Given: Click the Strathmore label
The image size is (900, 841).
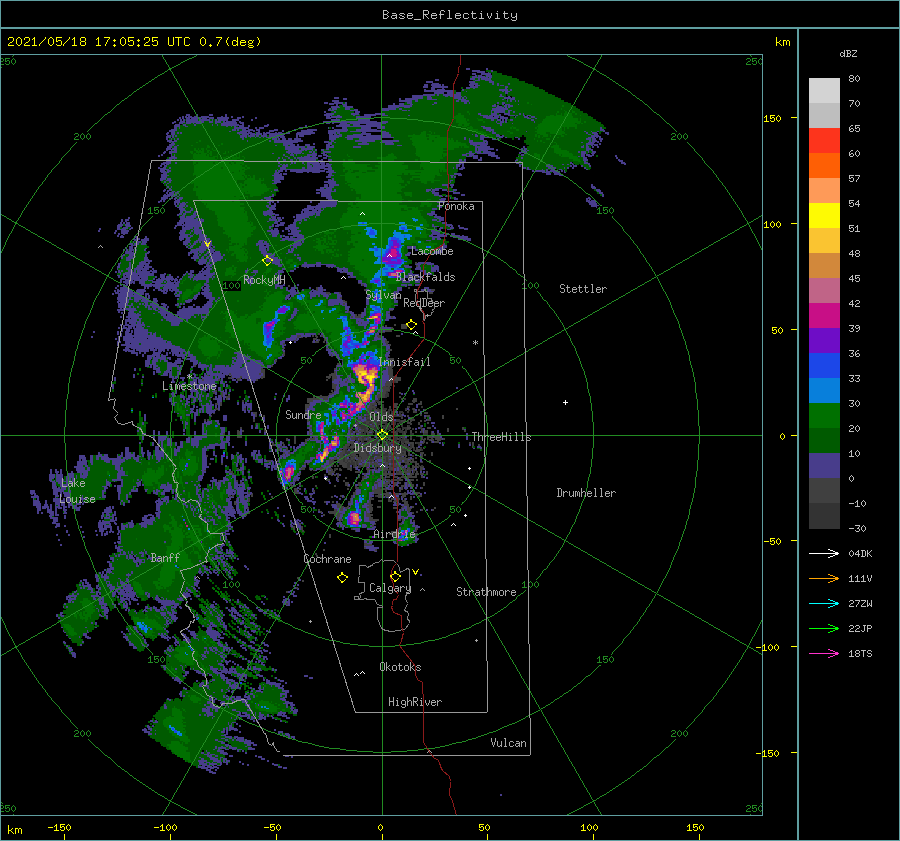Looking at the screenshot, I should pyautogui.click(x=486, y=592).
